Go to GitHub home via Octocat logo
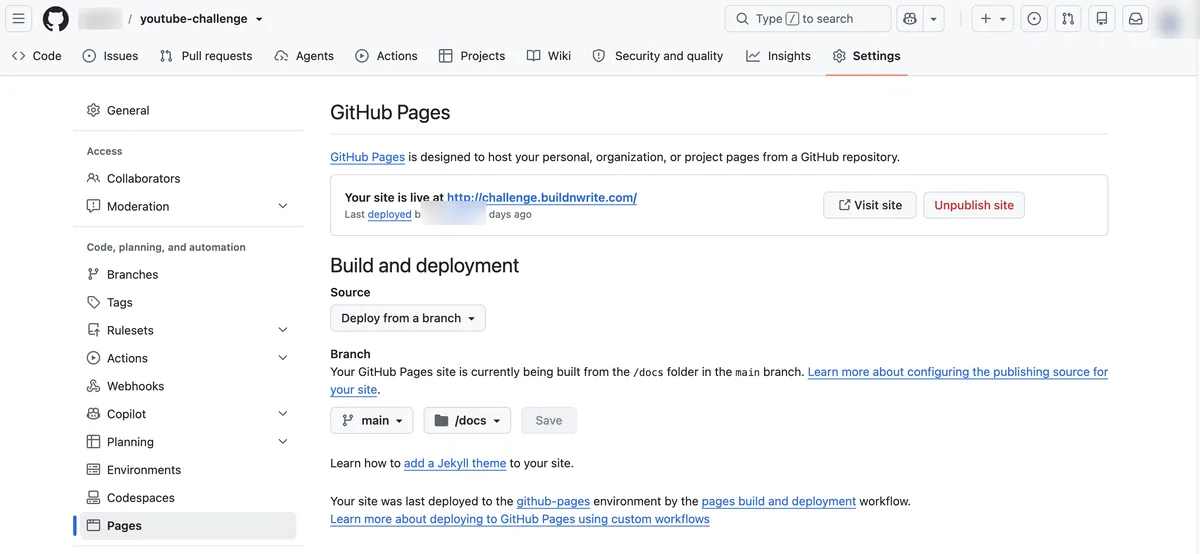1200x554 pixels. click(56, 19)
